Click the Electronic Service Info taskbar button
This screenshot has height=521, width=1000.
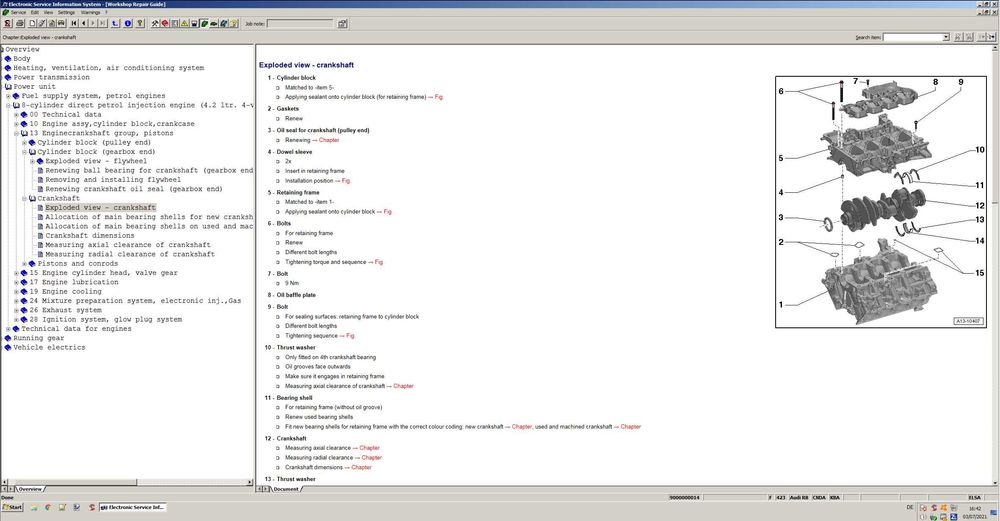click(133, 508)
